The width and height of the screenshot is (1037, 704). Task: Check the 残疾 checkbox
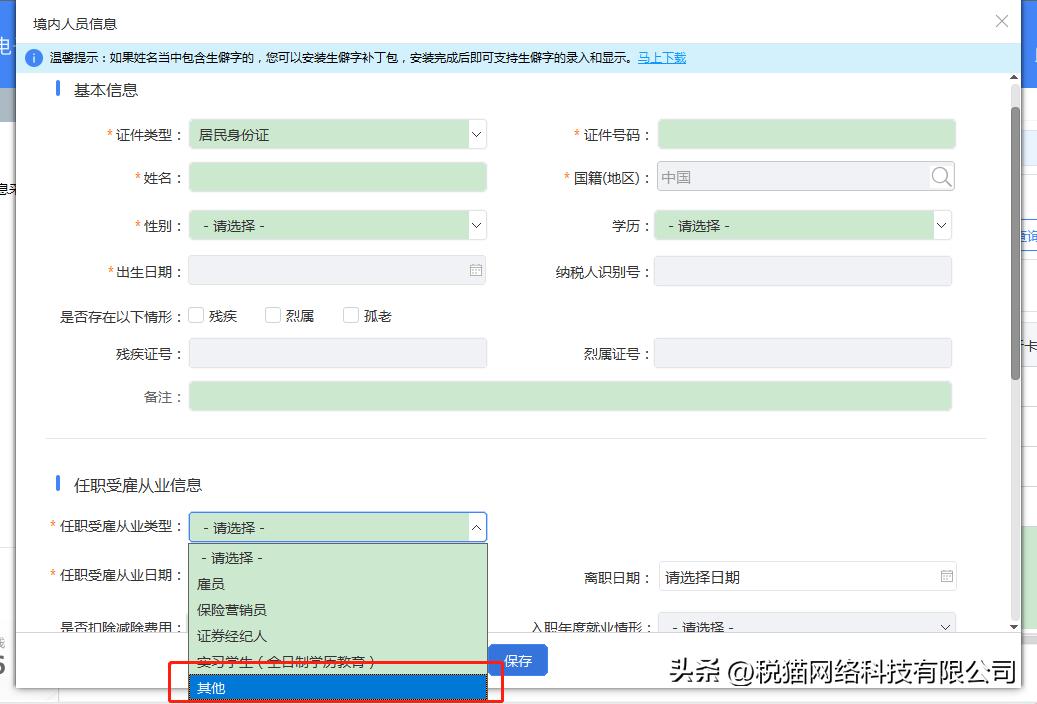tap(196, 314)
